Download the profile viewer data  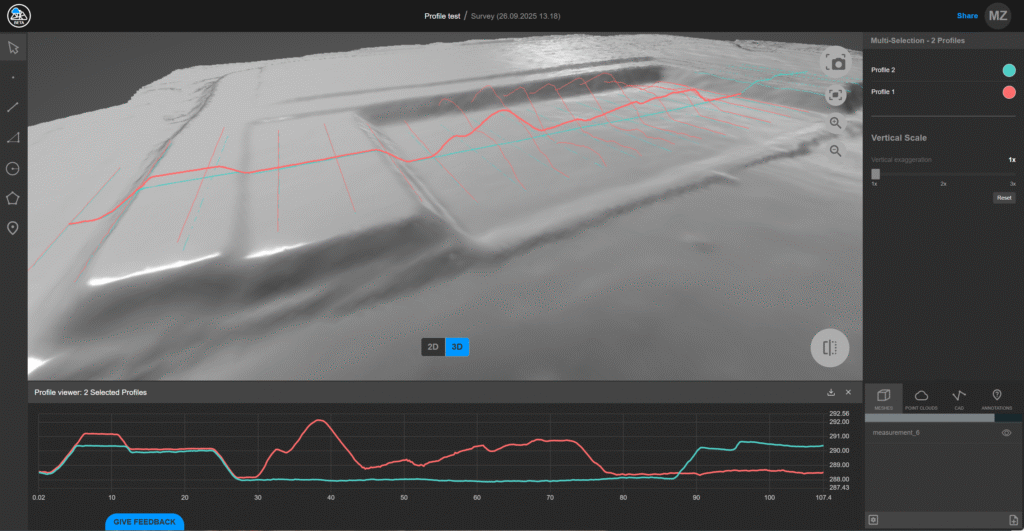tap(831, 393)
